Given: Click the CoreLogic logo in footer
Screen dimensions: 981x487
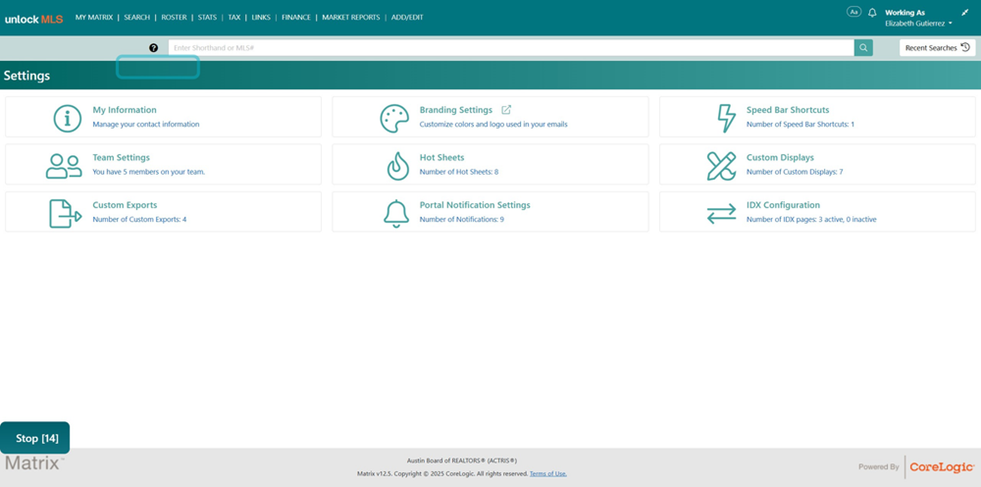Looking at the screenshot, I should 942,467.
